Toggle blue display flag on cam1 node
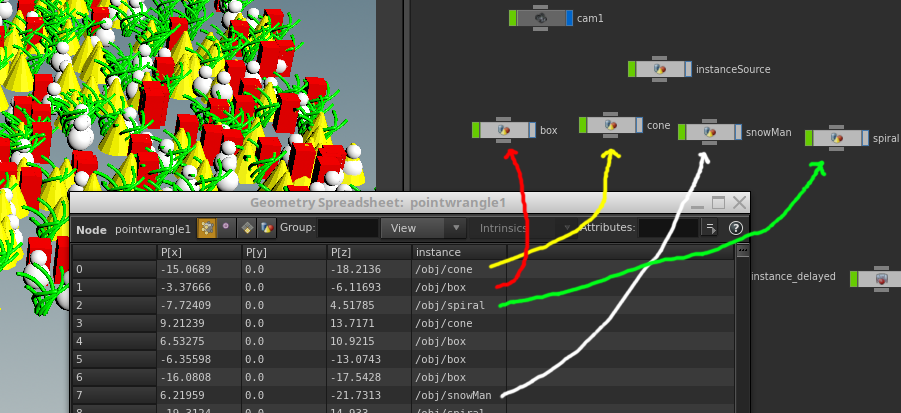Image resolution: width=901 pixels, height=413 pixels. [x=569, y=18]
